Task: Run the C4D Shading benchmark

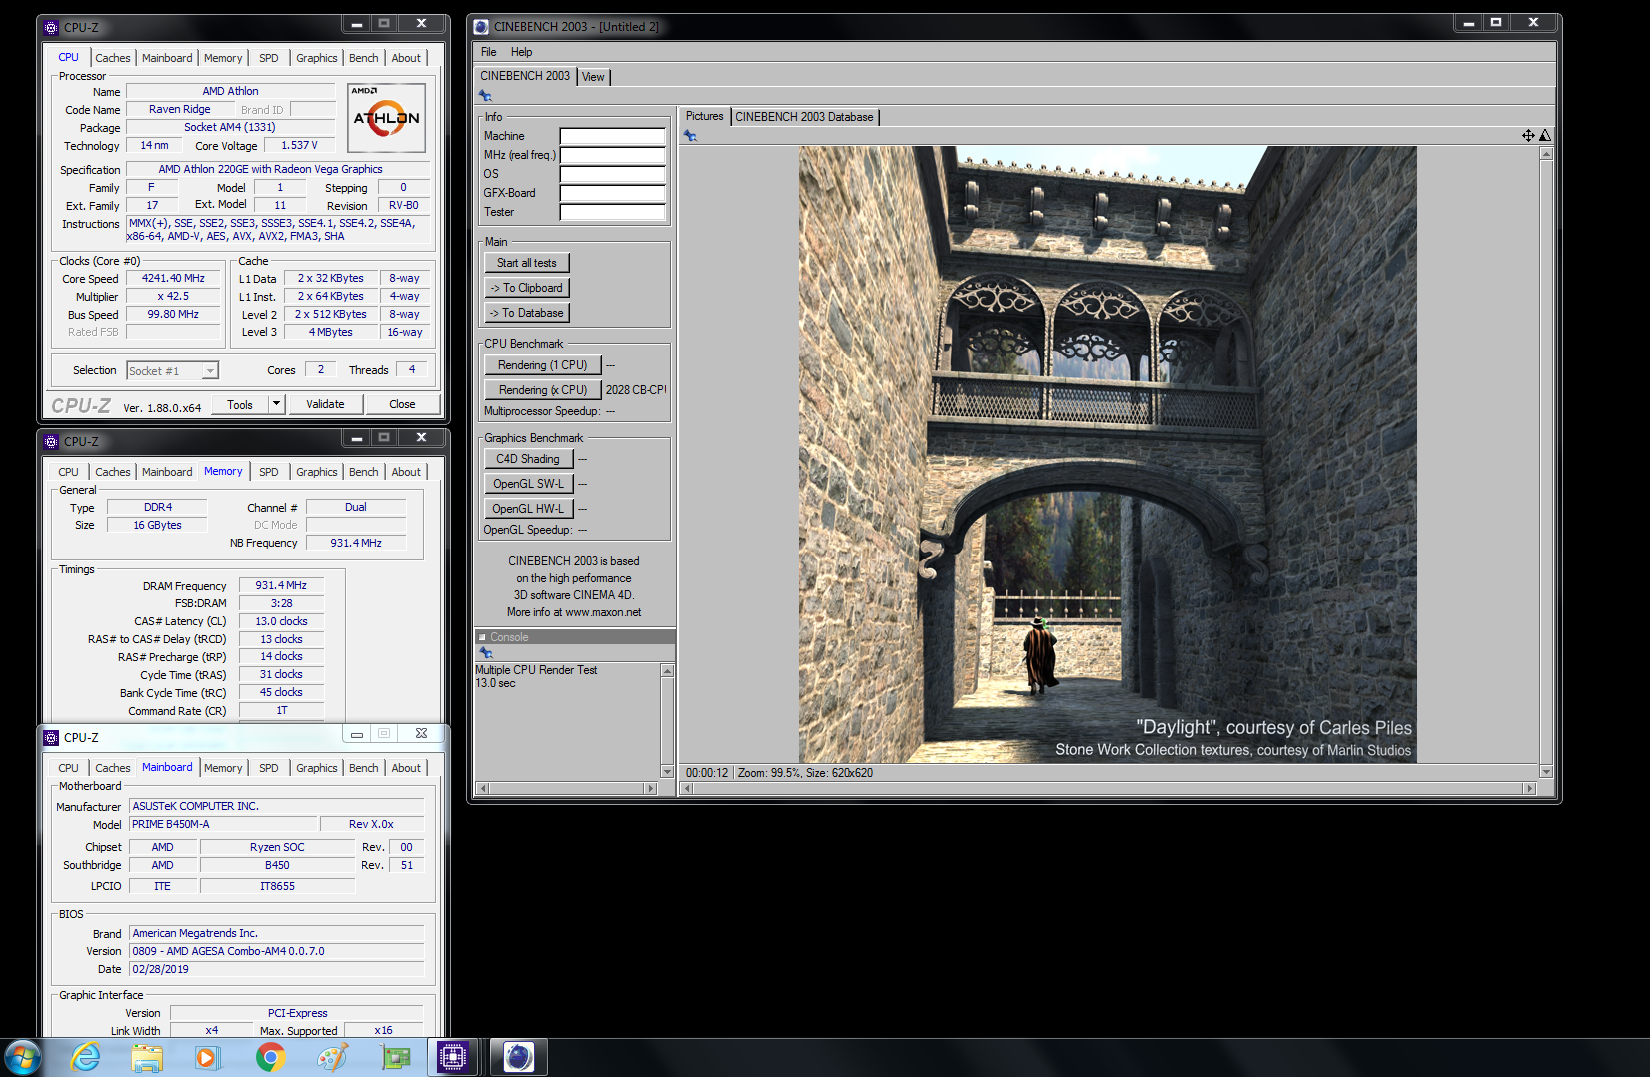Action: pyautogui.click(x=529, y=459)
